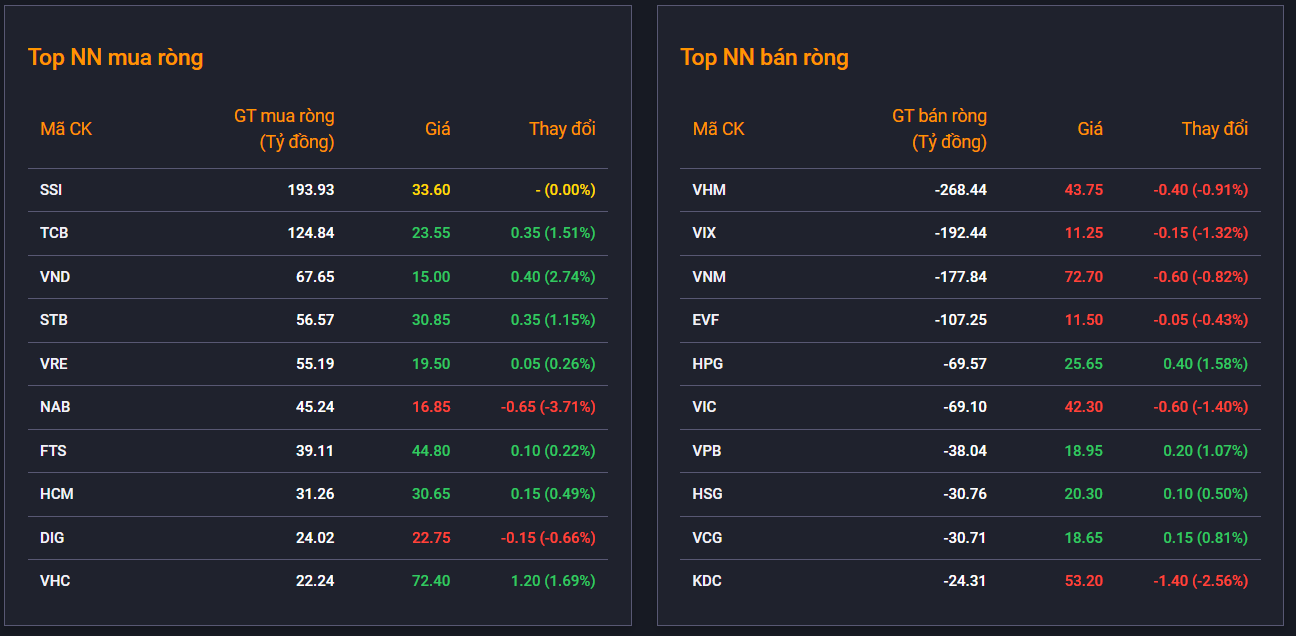Screen dimensions: 1296x636
Task: Select the TCB ticker row
Action: pyautogui.click(x=317, y=233)
